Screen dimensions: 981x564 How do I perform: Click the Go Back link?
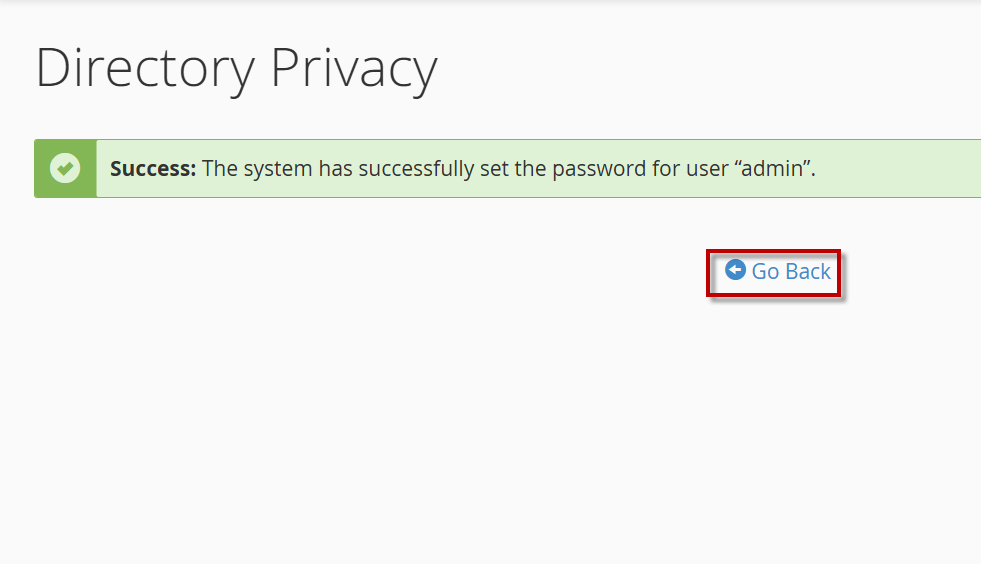[779, 272]
